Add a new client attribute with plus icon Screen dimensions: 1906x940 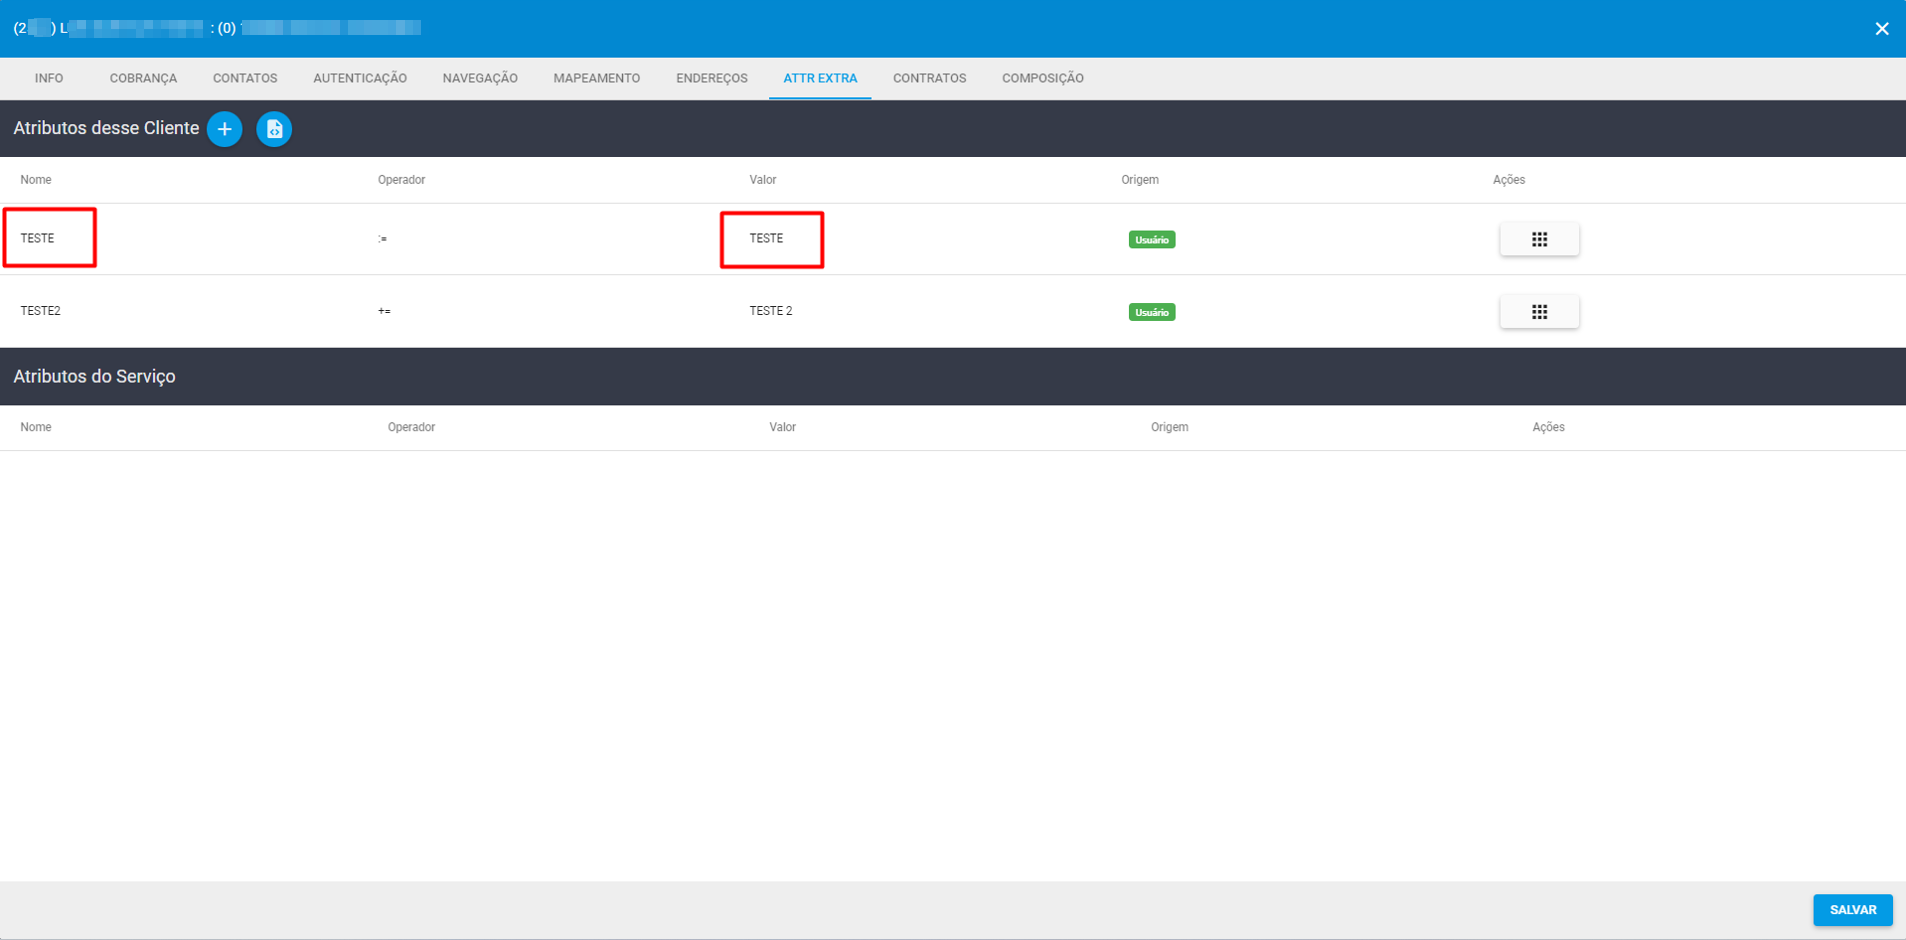pos(224,129)
